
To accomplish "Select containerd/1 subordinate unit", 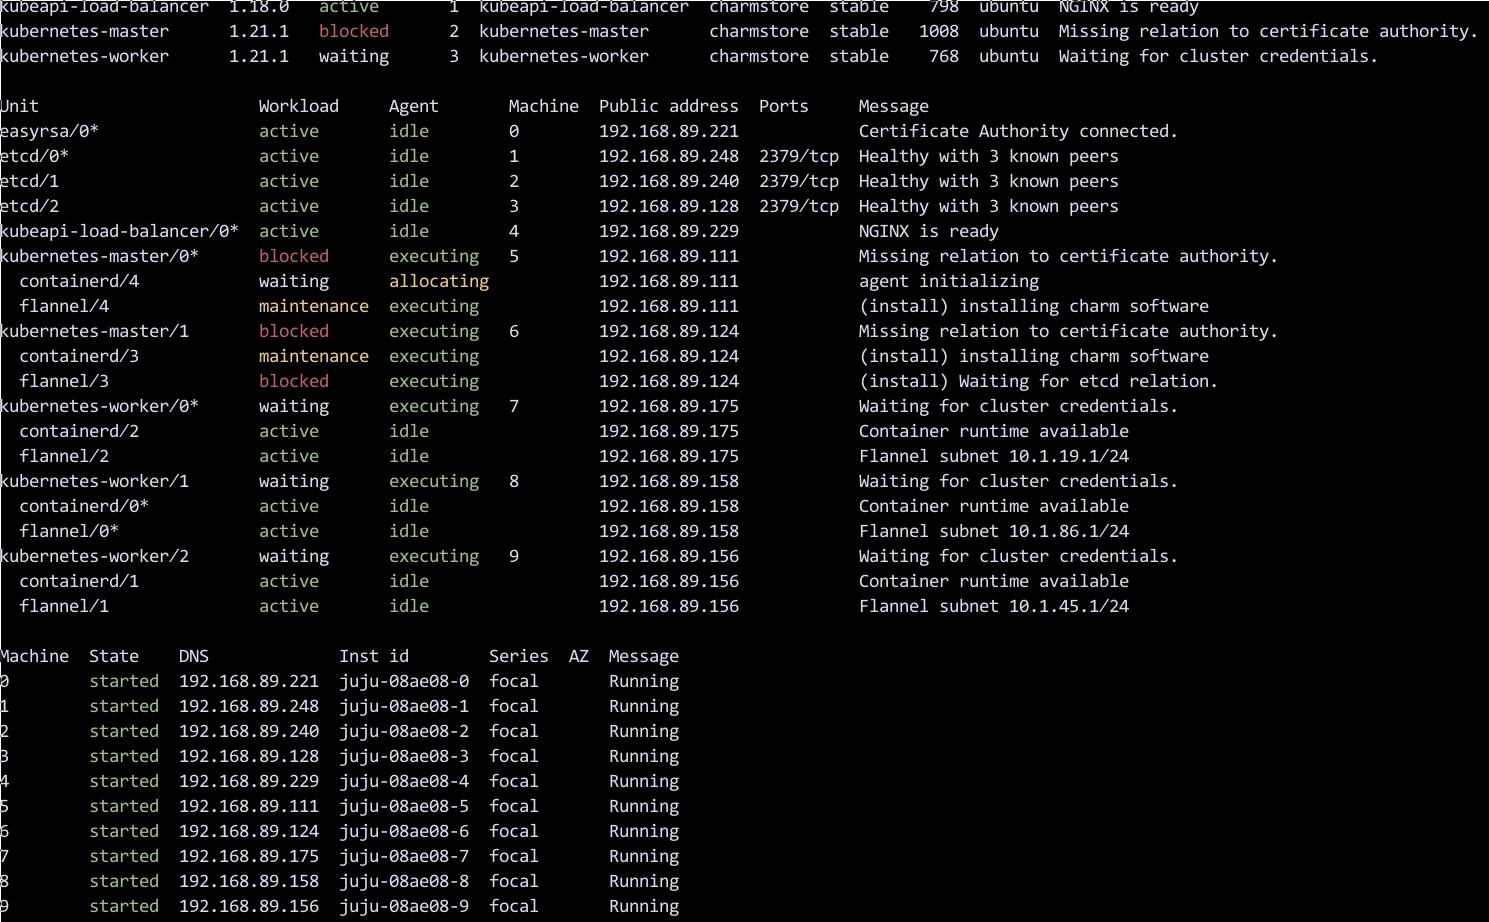I will (x=79, y=581).
